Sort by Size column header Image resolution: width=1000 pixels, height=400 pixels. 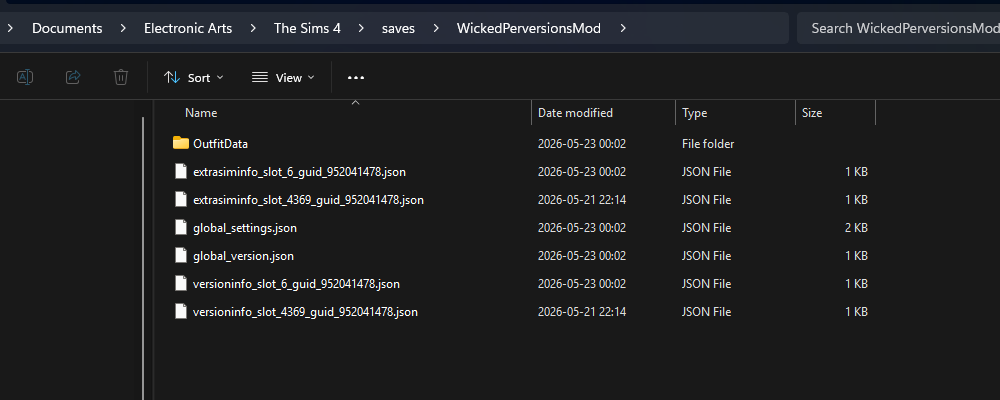(x=812, y=113)
